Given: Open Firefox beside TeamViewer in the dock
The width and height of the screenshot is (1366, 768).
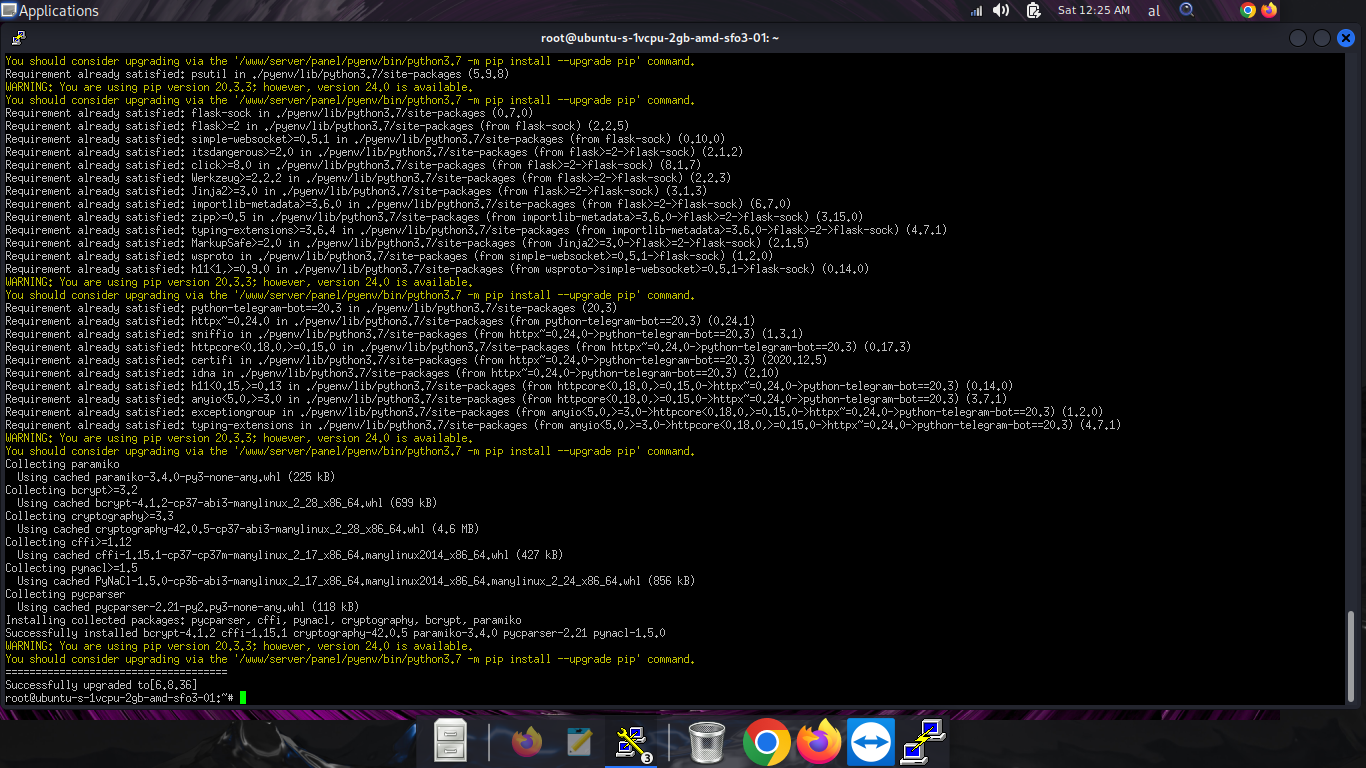Looking at the screenshot, I should 819,742.
